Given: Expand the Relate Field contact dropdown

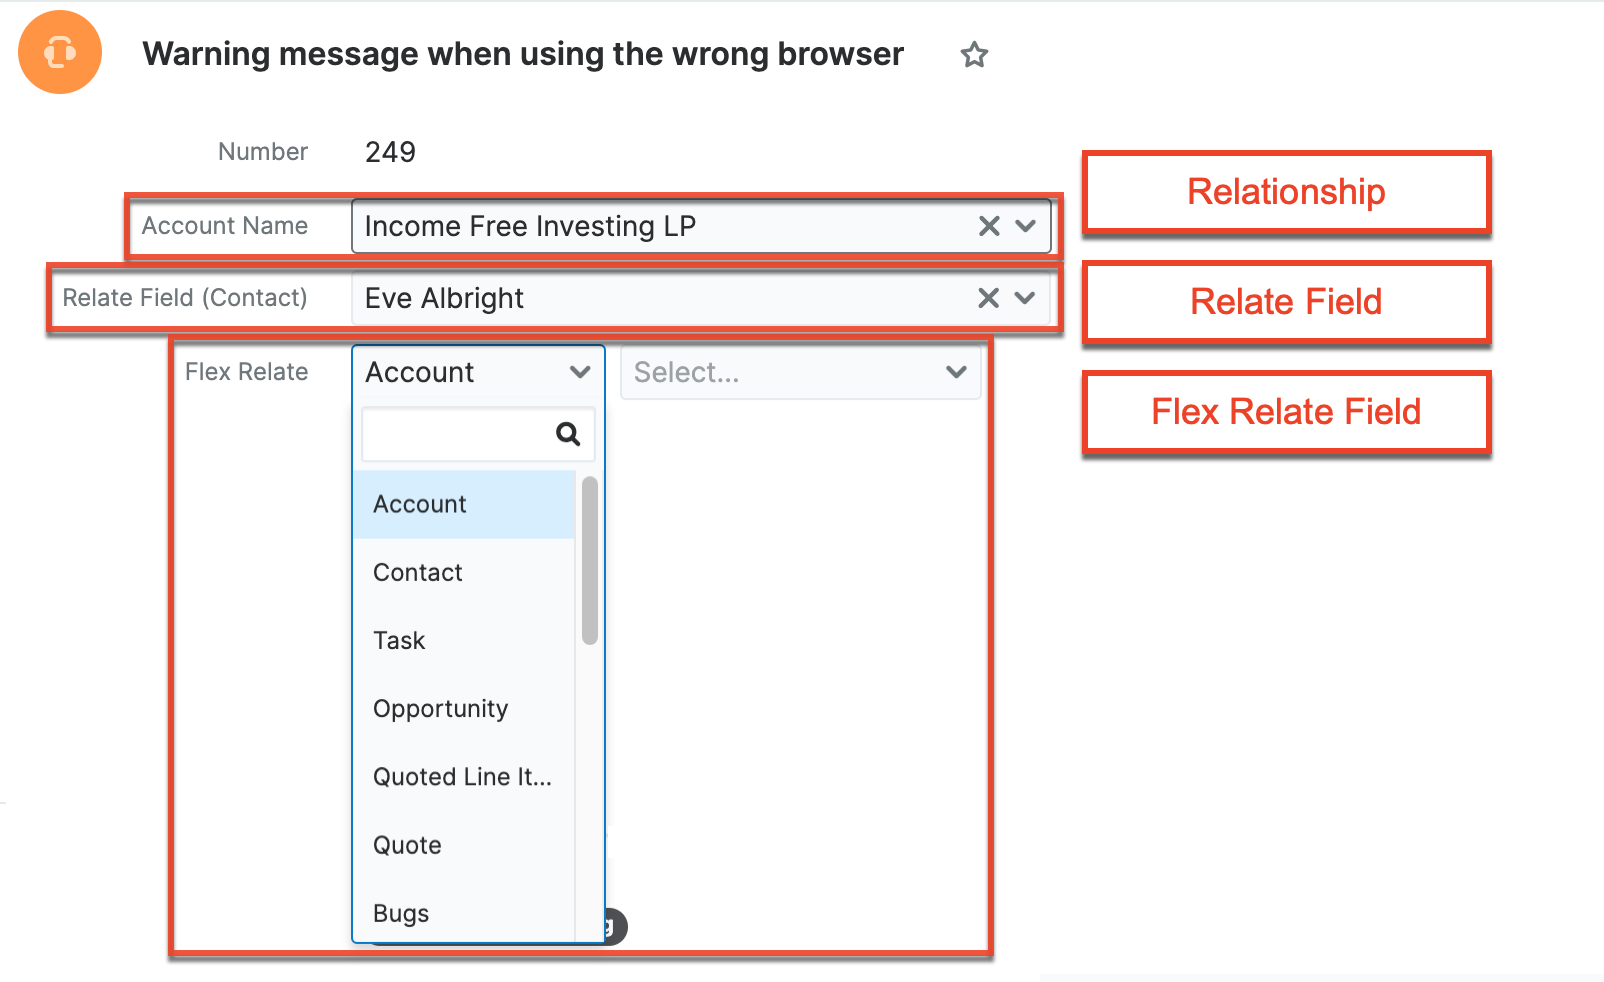Looking at the screenshot, I should point(1025,298).
